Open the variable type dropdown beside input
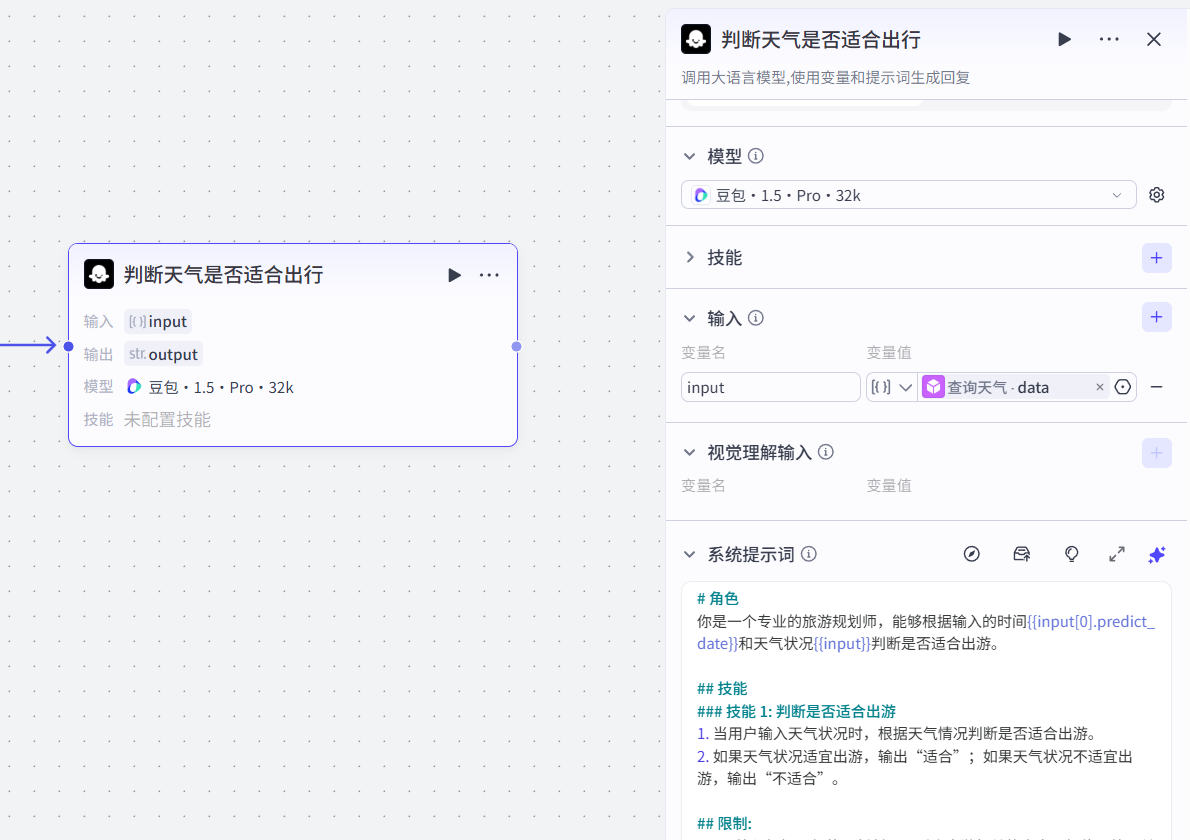This screenshot has height=840, width=1190. (x=892, y=387)
